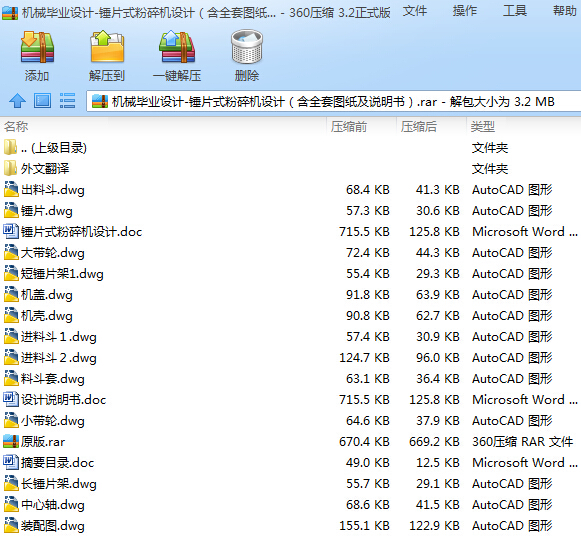Viewport: 581px width, 547px height.
Task: Click the 96.0 KB compressed size
Action: 438,358
